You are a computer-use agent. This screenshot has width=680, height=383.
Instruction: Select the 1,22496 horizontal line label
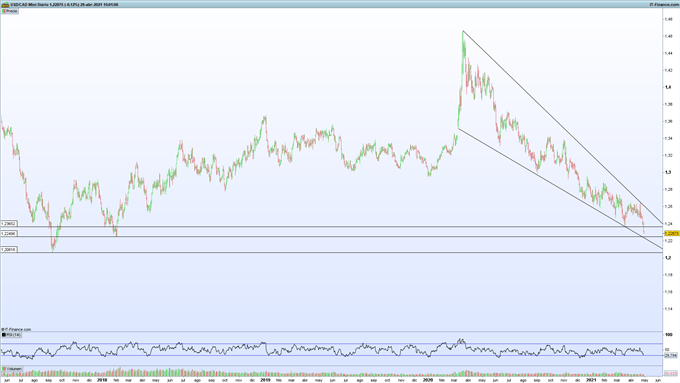(9, 234)
